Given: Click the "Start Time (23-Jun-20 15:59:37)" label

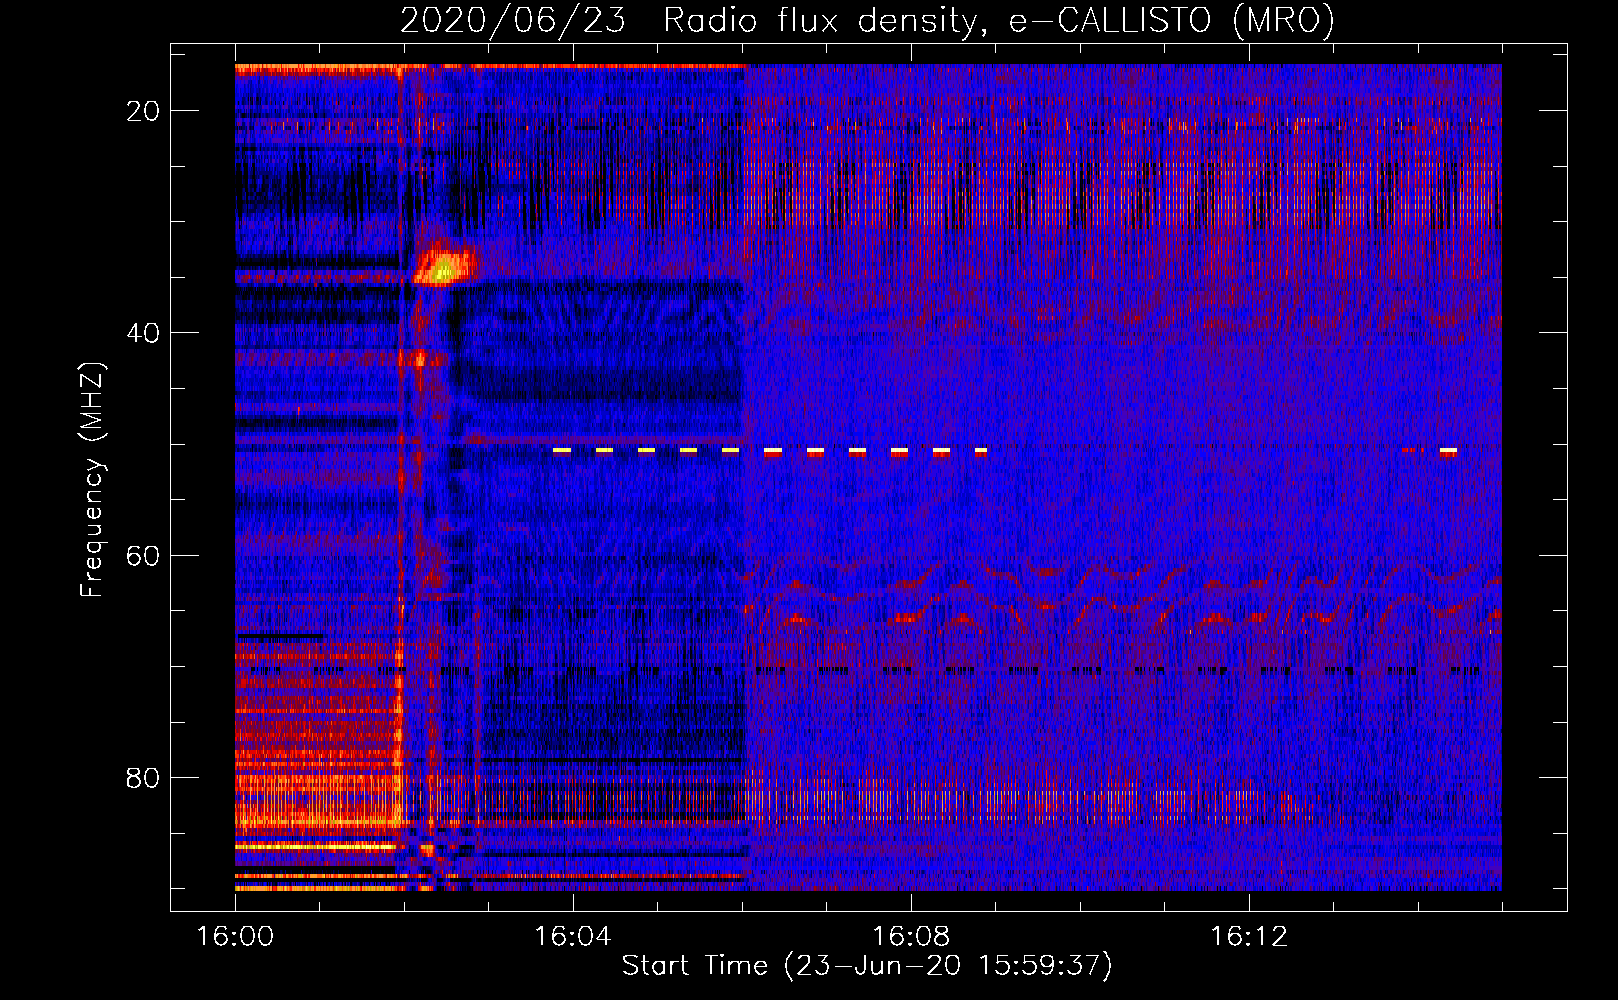Looking at the screenshot, I should [867, 966].
